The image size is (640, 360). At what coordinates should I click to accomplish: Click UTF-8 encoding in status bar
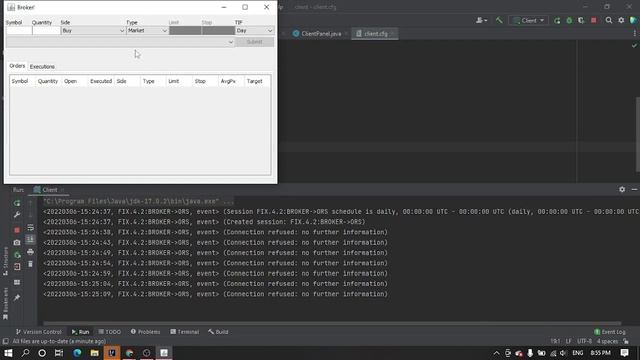coord(584,341)
